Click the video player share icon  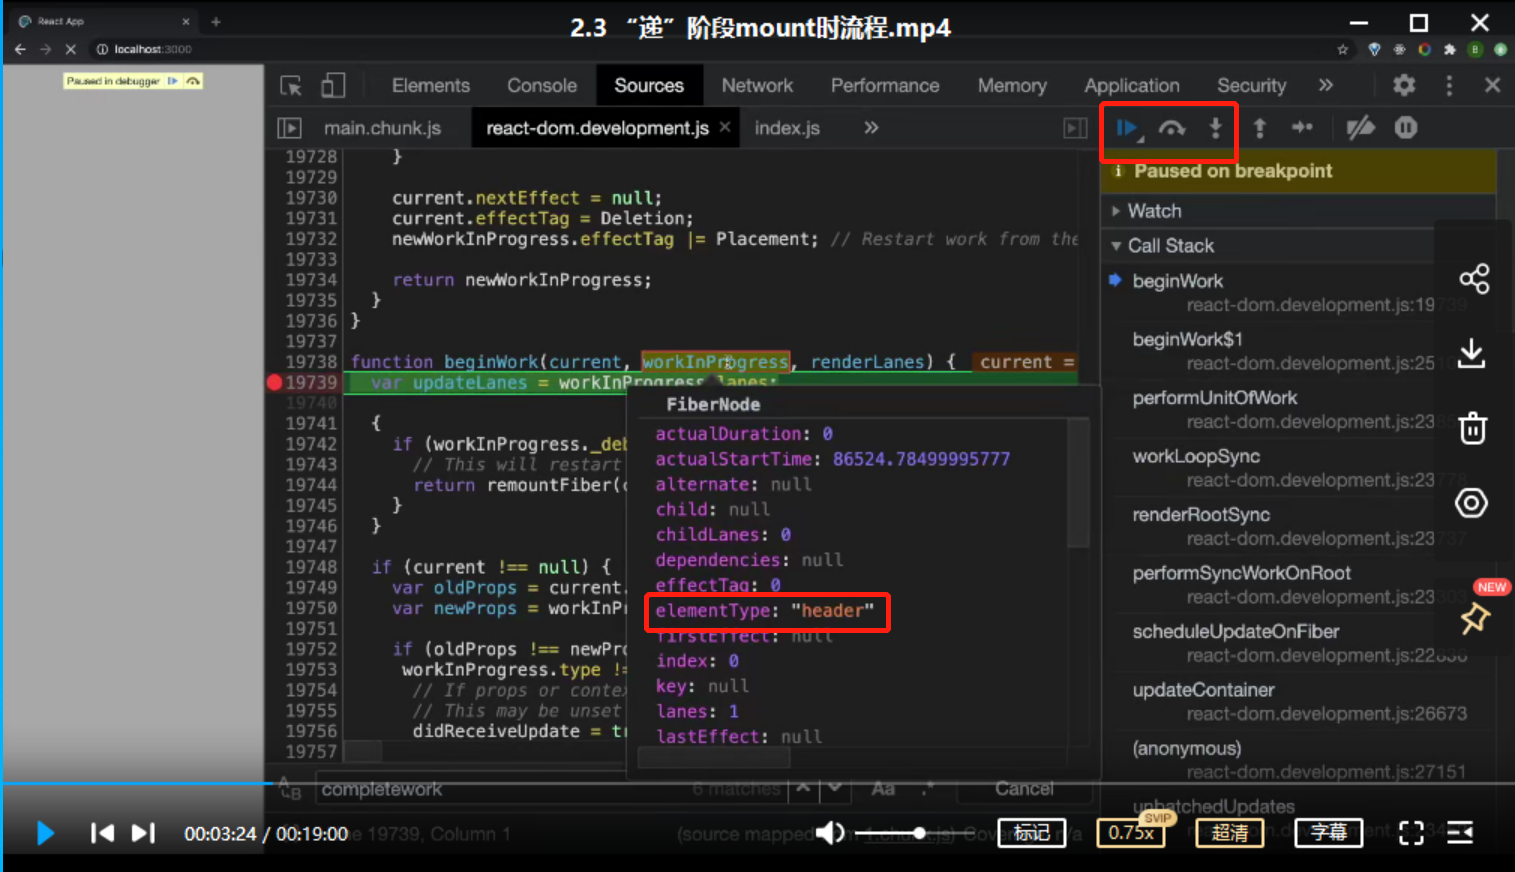coord(1474,279)
